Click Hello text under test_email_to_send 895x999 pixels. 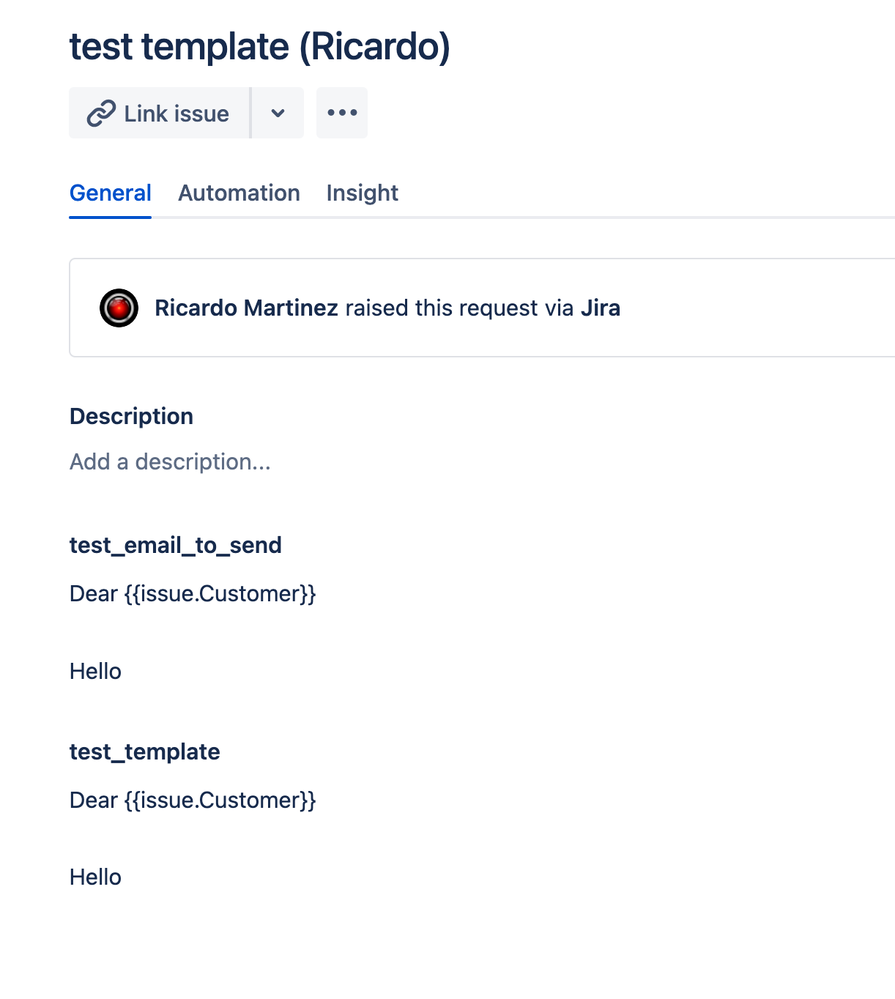[96, 671]
